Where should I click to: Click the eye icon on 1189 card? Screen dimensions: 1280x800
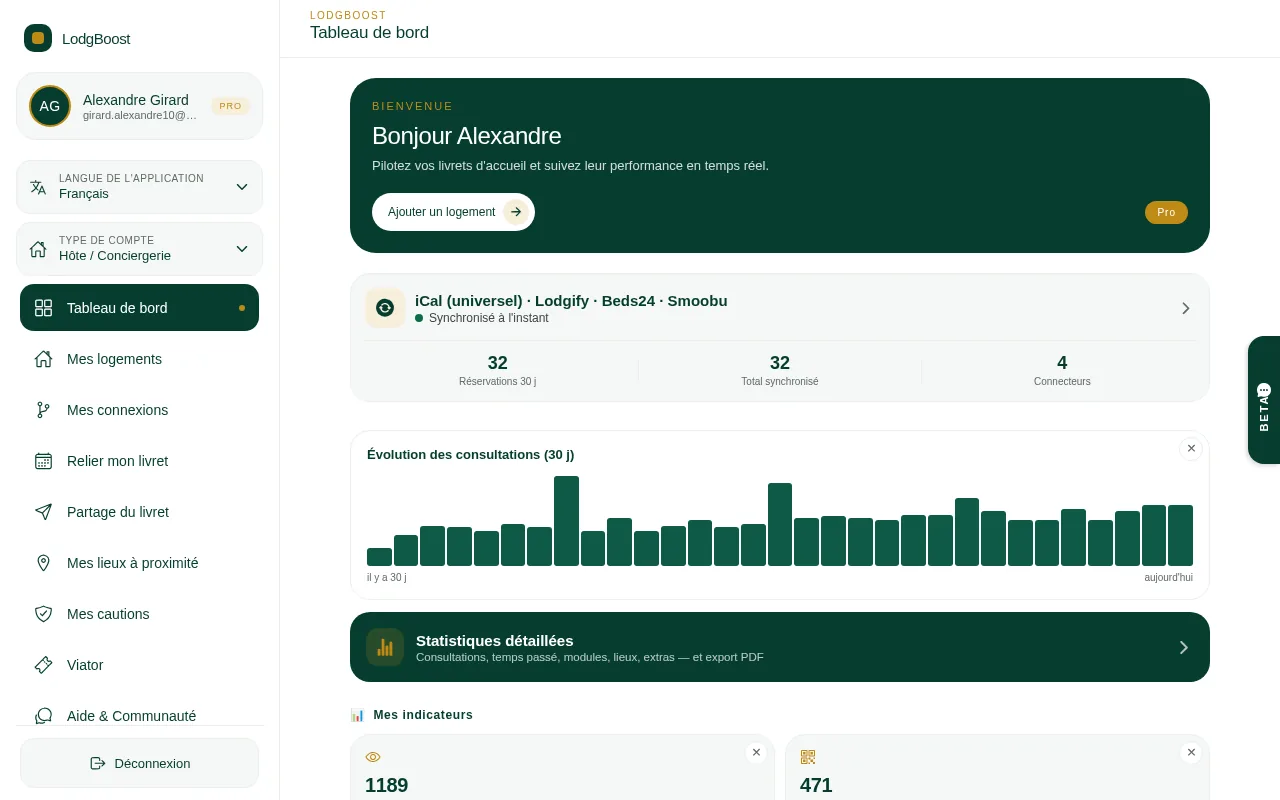click(x=373, y=757)
